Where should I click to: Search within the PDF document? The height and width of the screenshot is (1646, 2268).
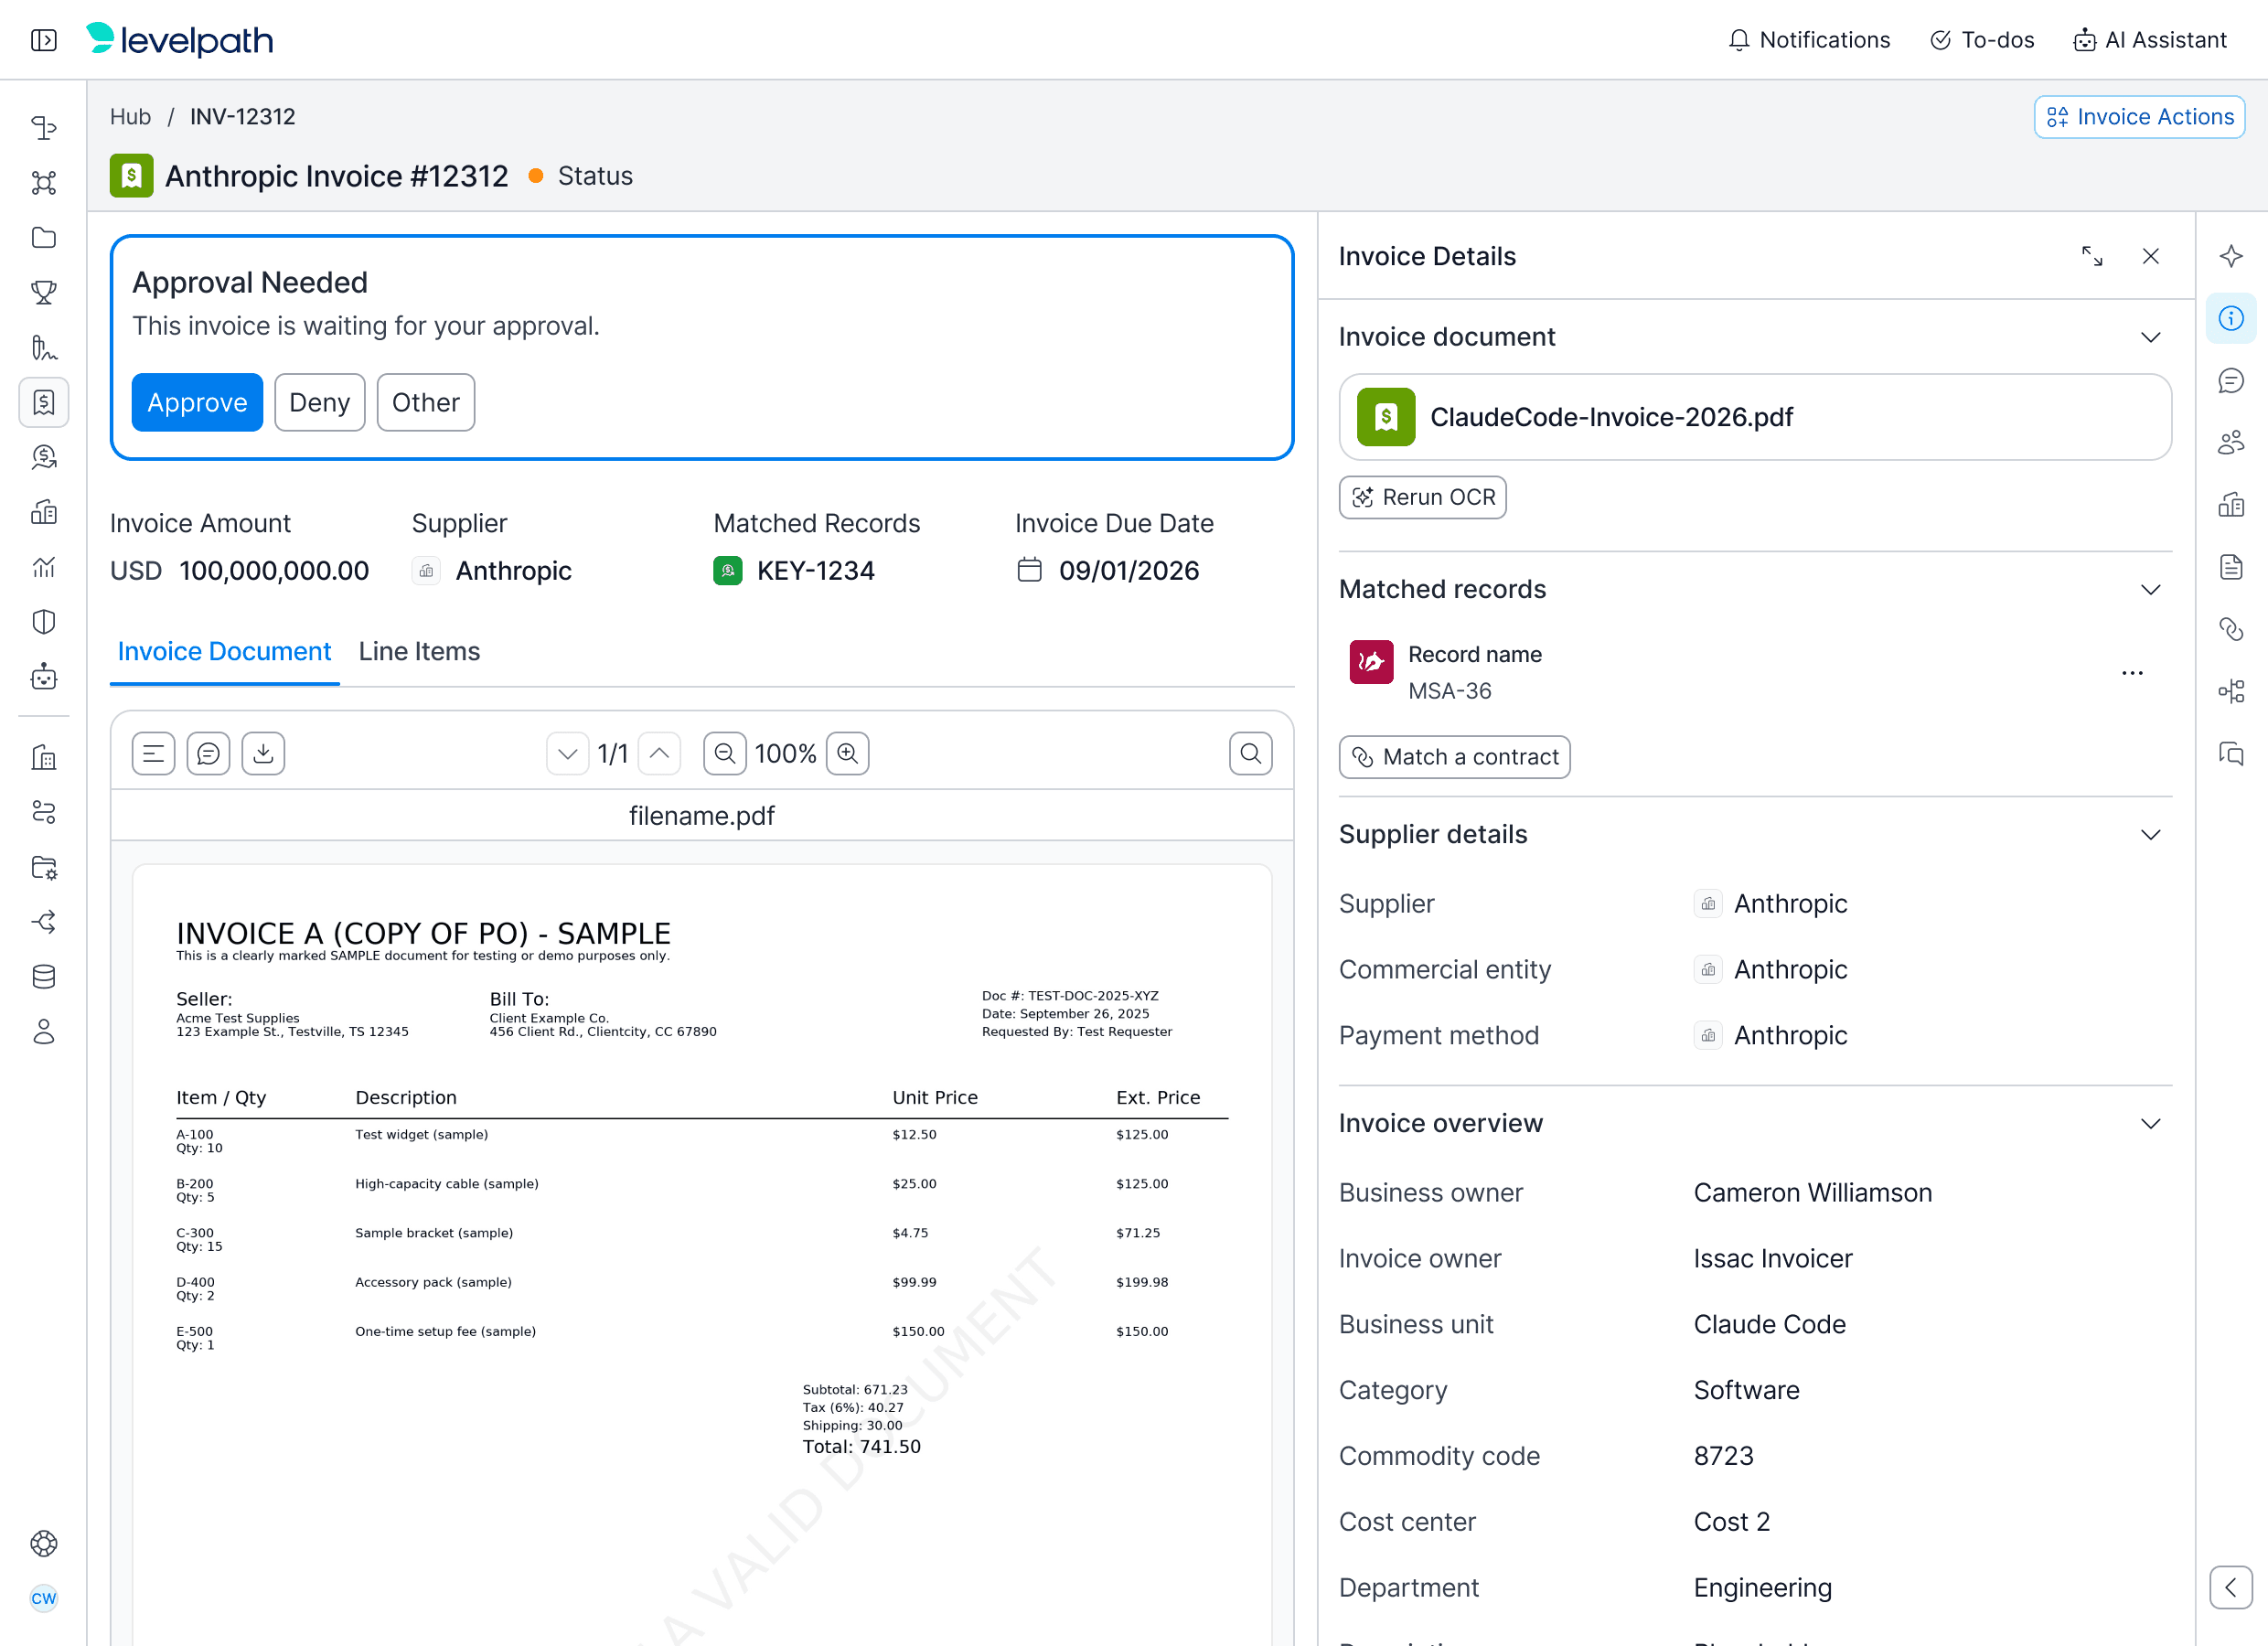(x=1250, y=753)
